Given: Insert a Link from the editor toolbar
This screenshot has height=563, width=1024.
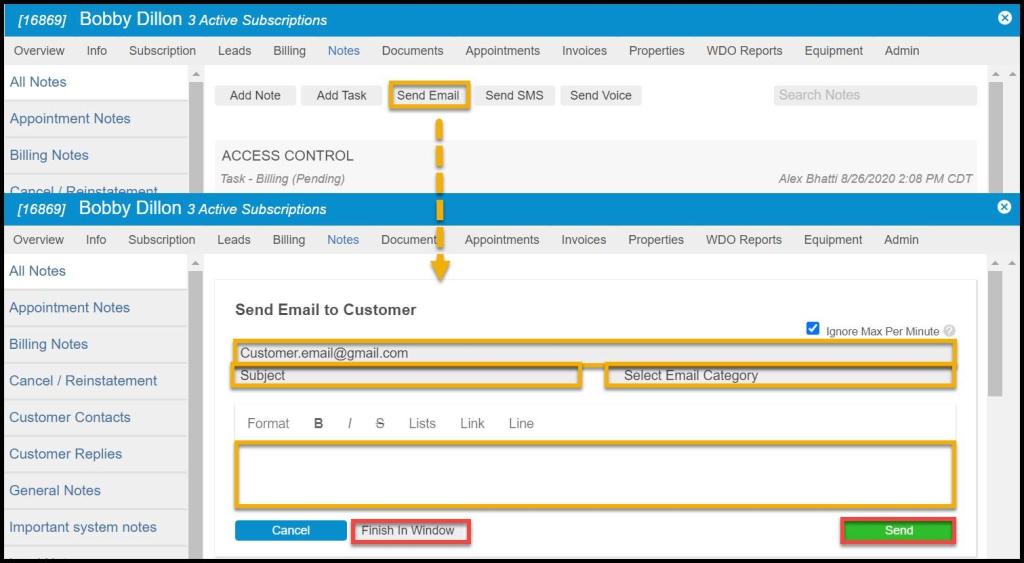Looking at the screenshot, I should pyautogui.click(x=472, y=424).
